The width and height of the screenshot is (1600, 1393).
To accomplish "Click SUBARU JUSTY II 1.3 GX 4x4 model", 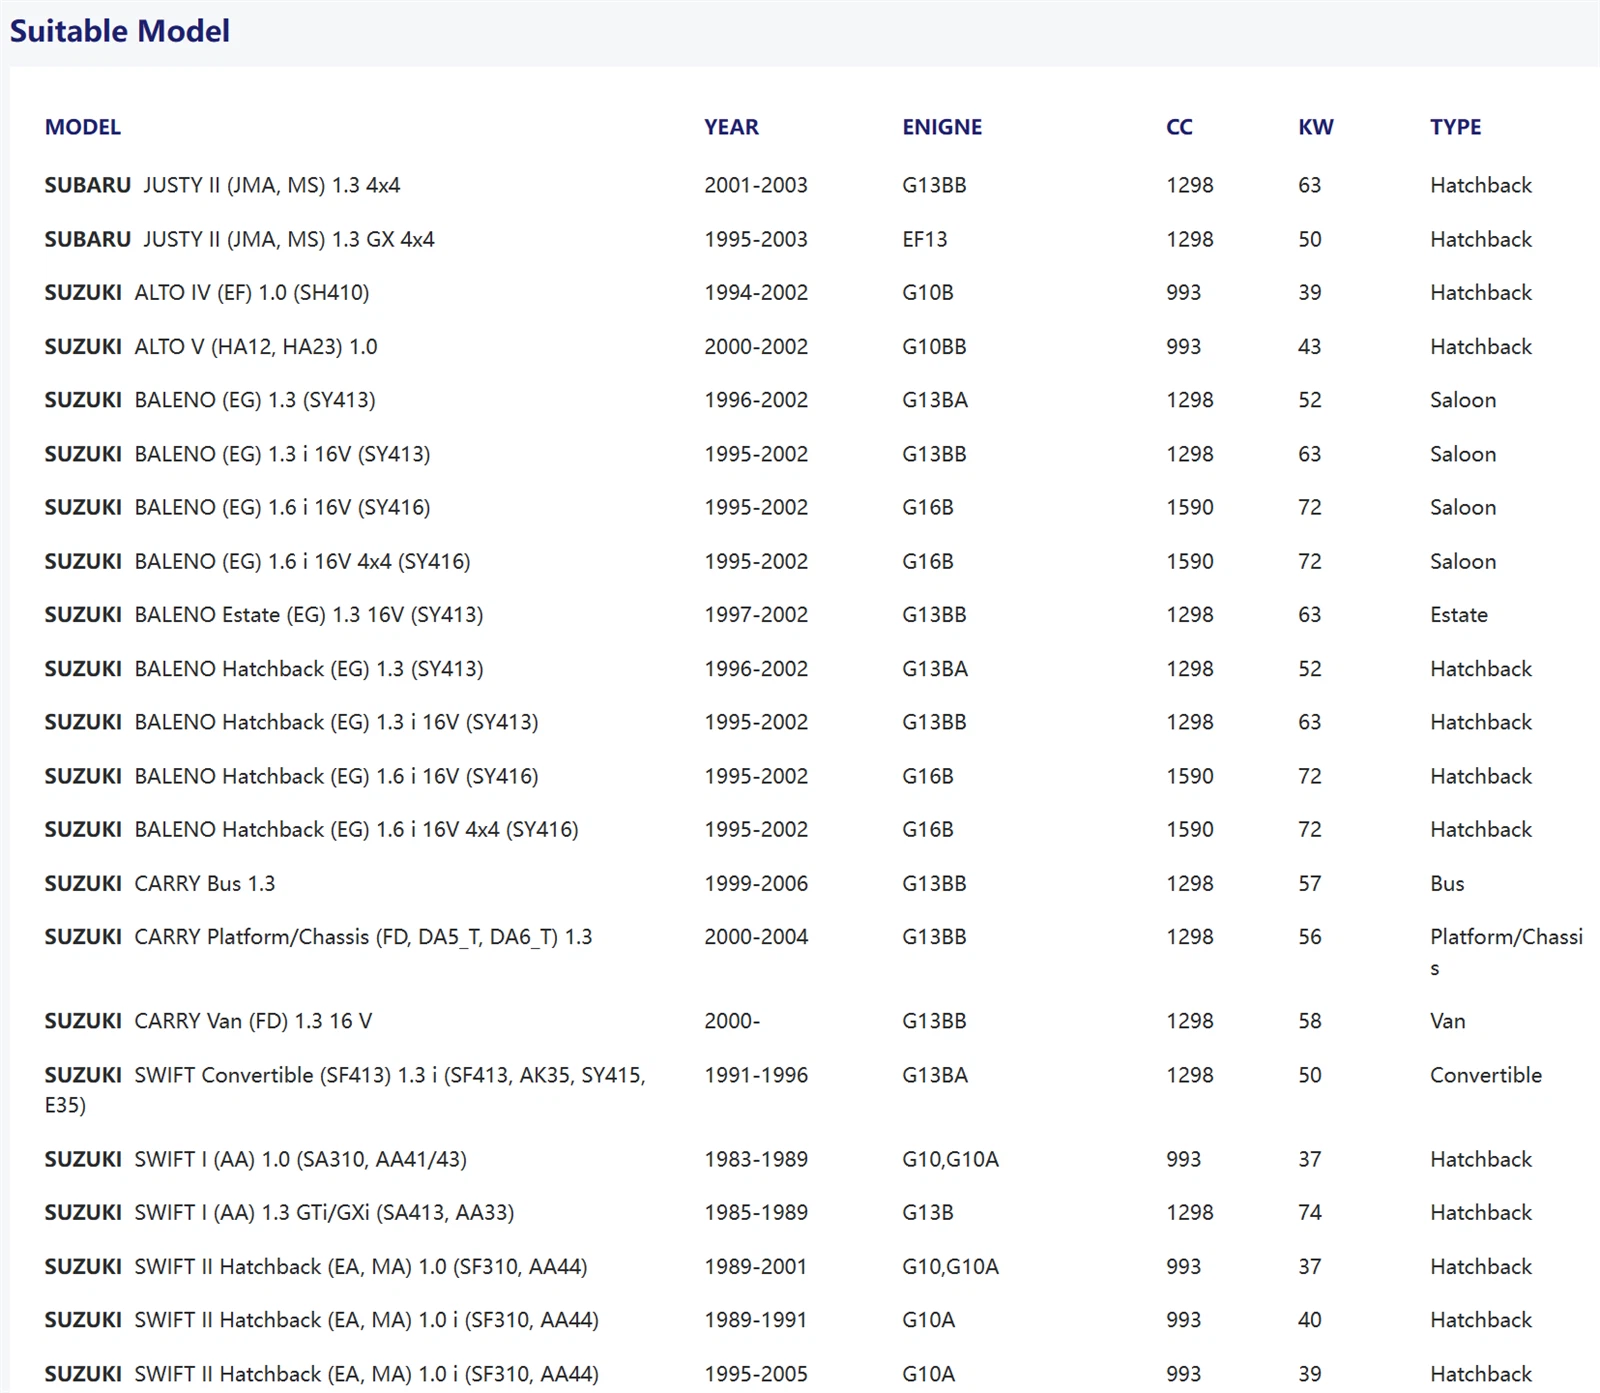I will [x=239, y=239].
